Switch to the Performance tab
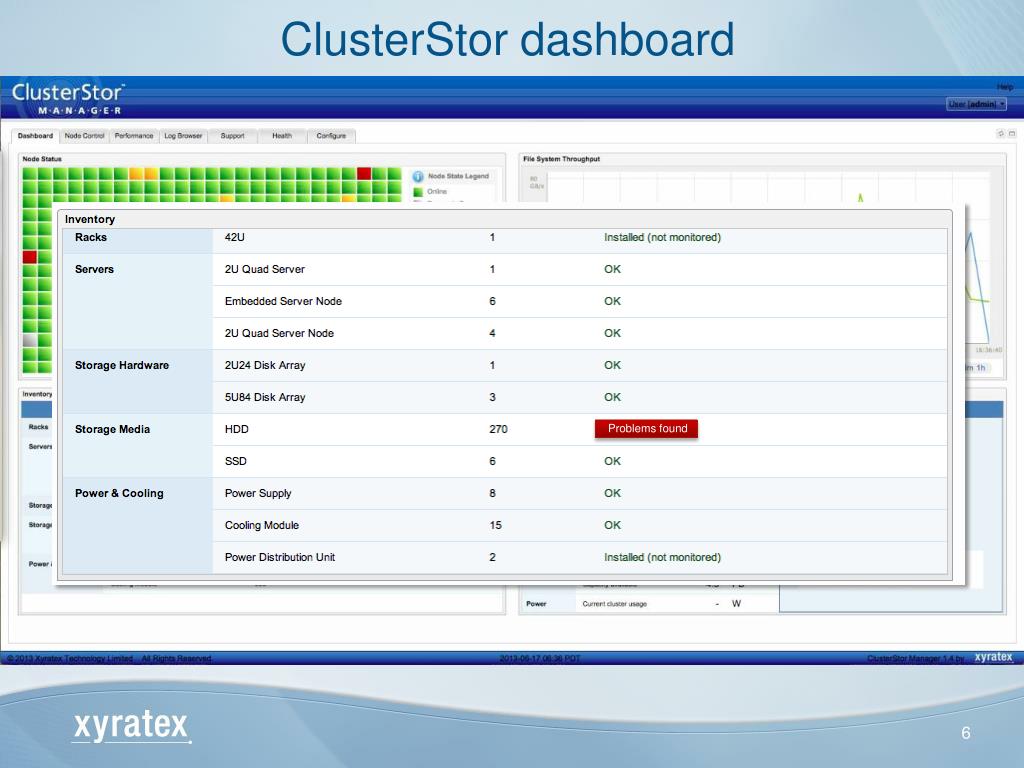 (134, 136)
